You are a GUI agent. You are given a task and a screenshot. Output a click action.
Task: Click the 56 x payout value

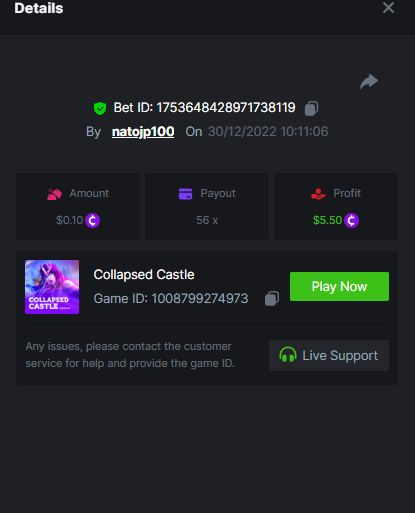[x=207, y=220]
